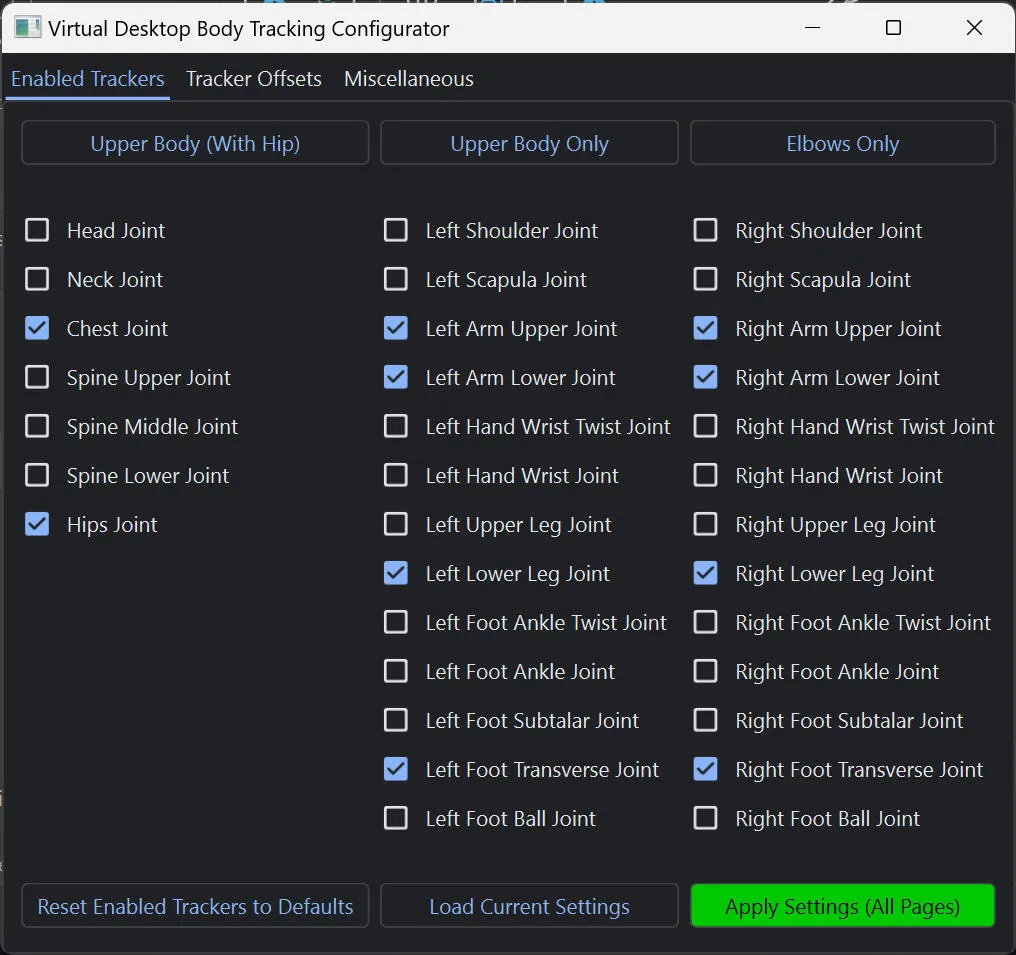Viewport: 1016px width, 955px height.
Task: Click the Apply Settings (All Pages) button
Action: pyautogui.click(x=842, y=906)
